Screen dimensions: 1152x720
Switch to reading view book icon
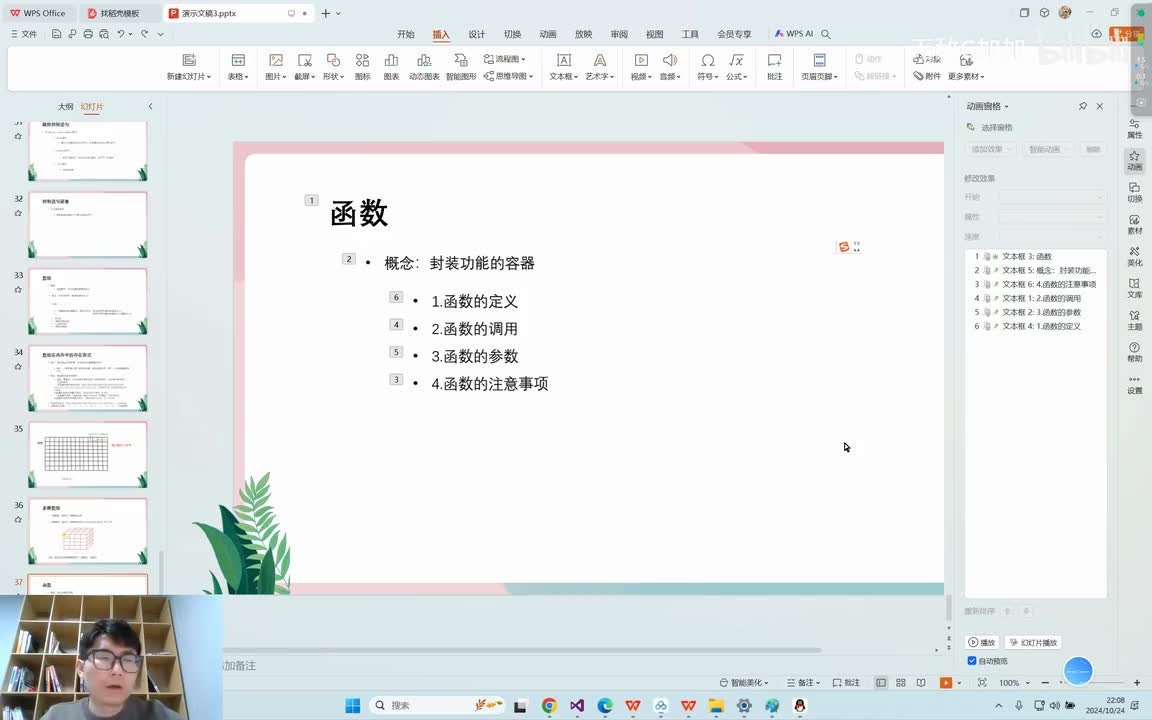921,683
